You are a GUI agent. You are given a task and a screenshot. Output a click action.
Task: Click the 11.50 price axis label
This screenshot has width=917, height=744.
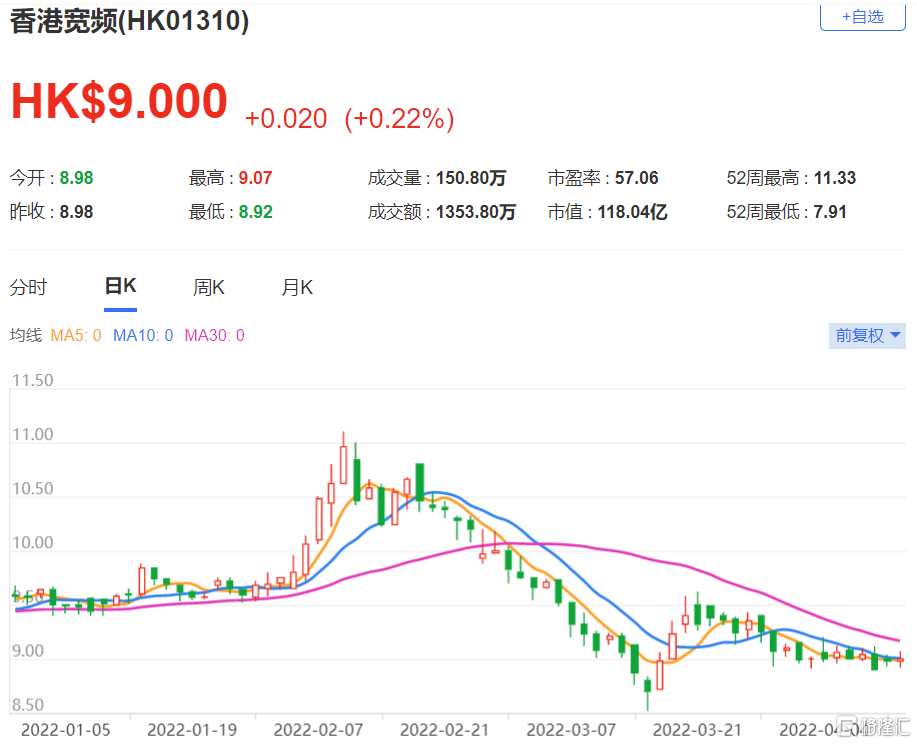(33, 380)
